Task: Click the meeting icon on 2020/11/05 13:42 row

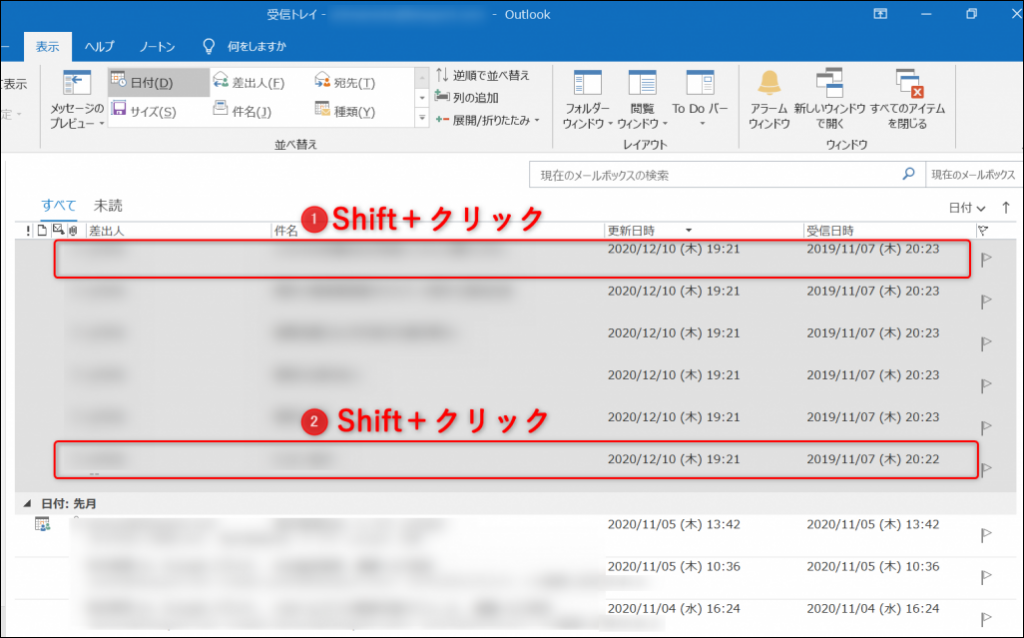Action: tap(42, 524)
